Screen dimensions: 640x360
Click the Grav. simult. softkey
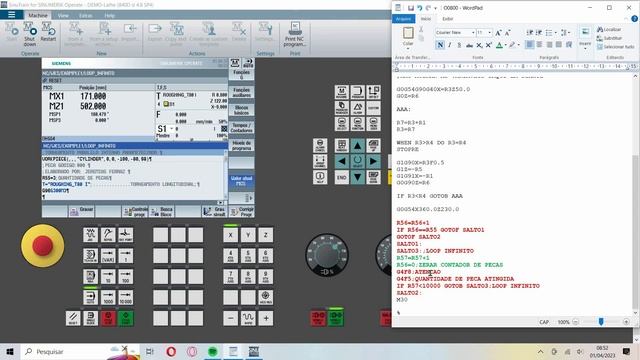[215, 211]
